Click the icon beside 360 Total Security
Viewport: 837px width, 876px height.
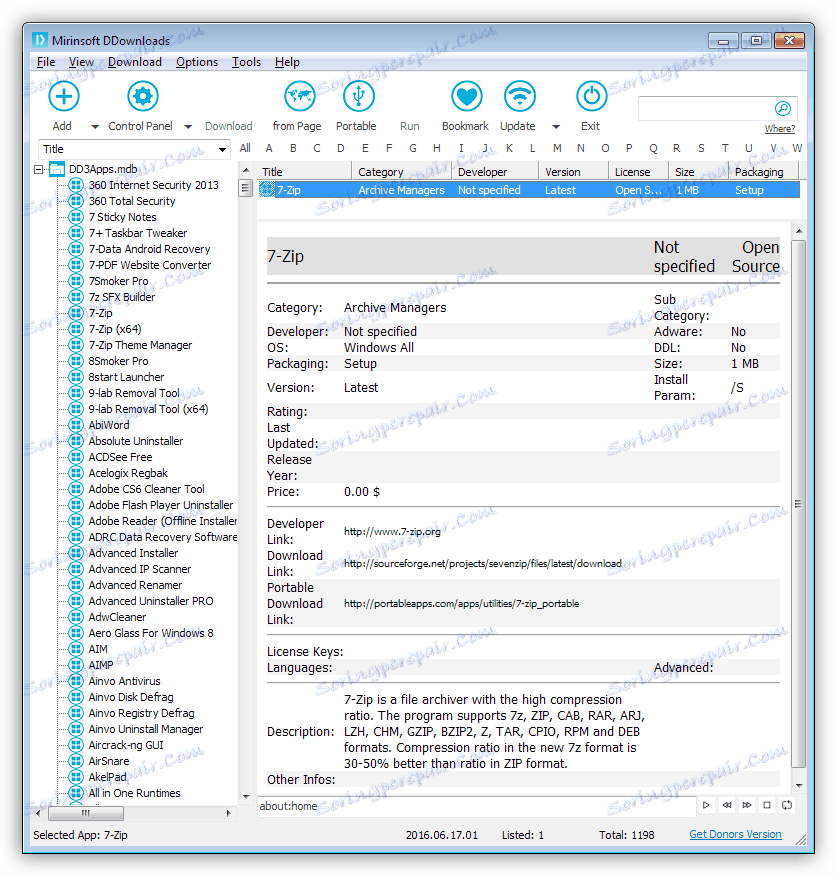tap(75, 201)
